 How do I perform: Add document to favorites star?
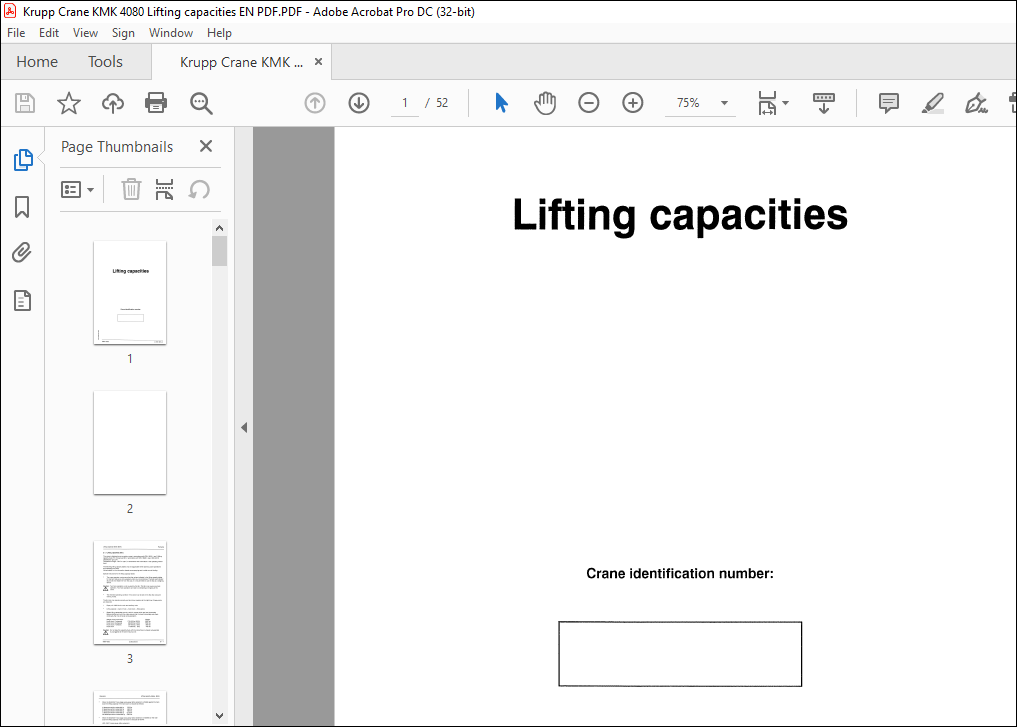(x=69, y=103)
